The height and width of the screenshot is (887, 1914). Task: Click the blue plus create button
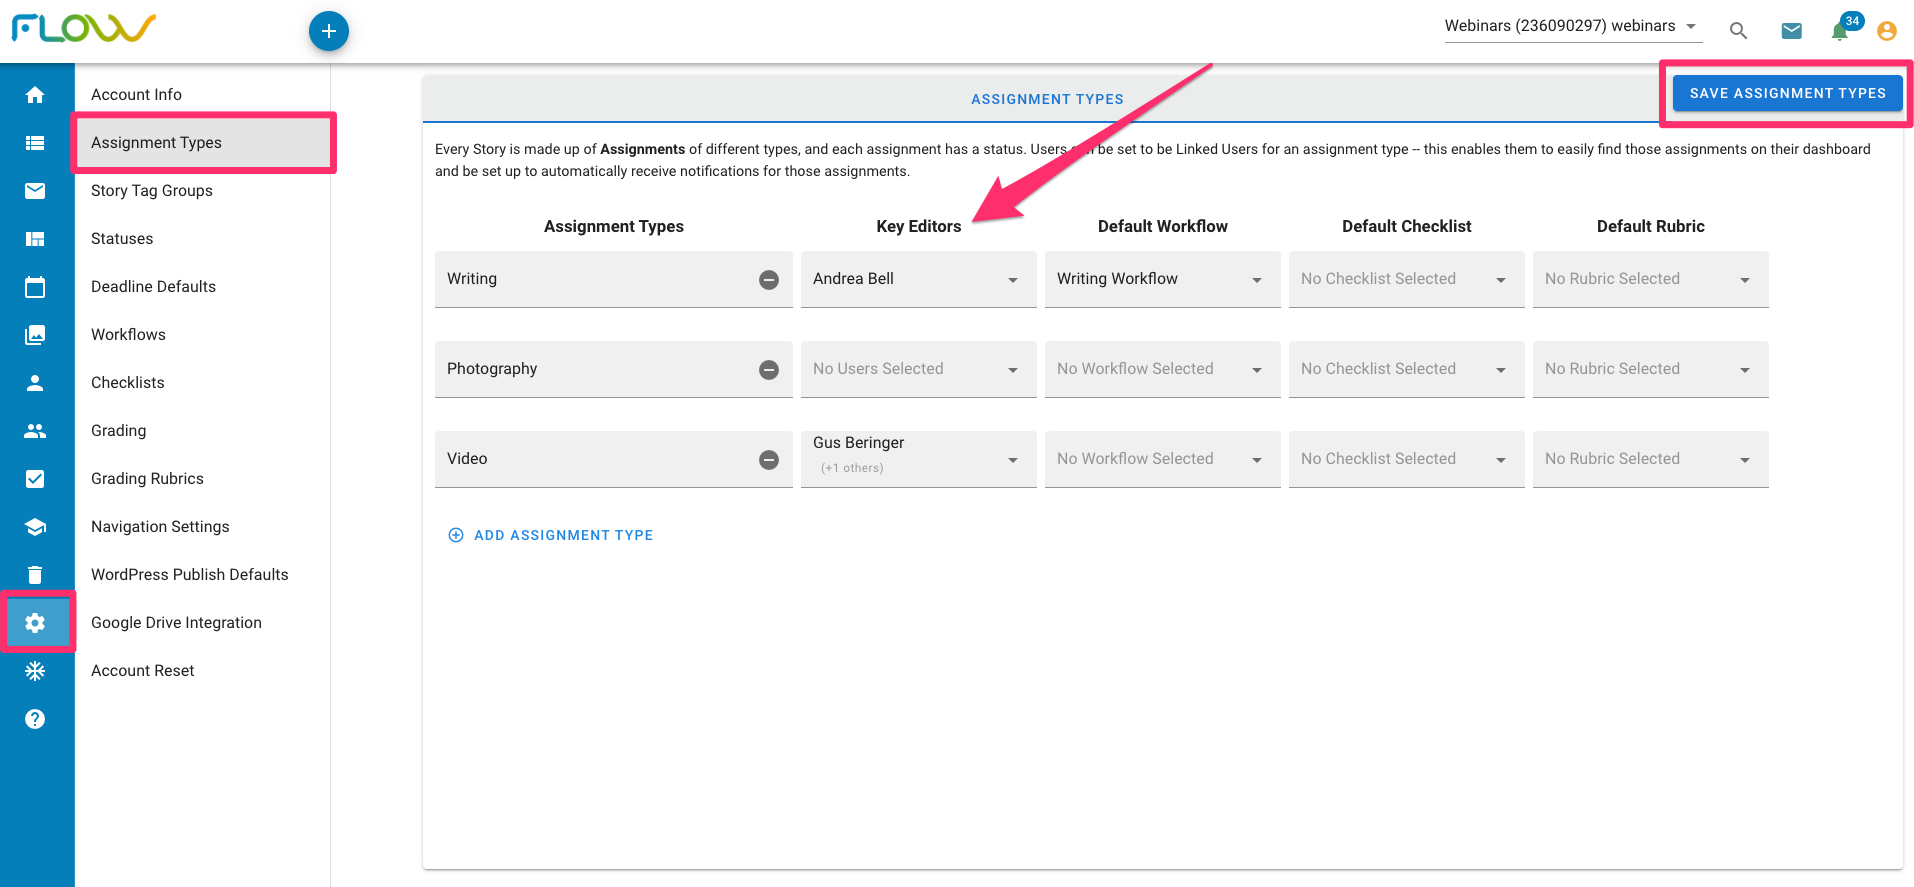(329, 31)
